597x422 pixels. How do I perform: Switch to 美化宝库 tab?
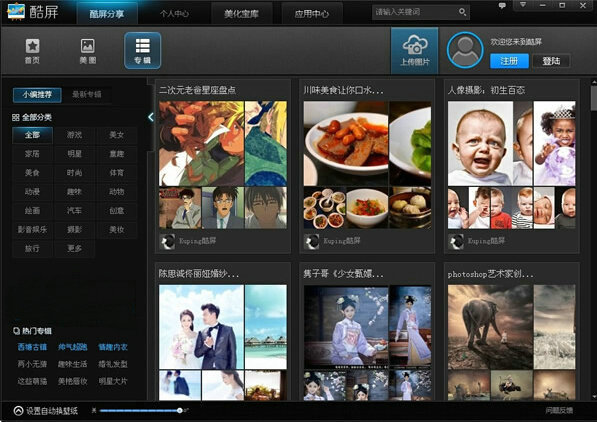(241, 14)
